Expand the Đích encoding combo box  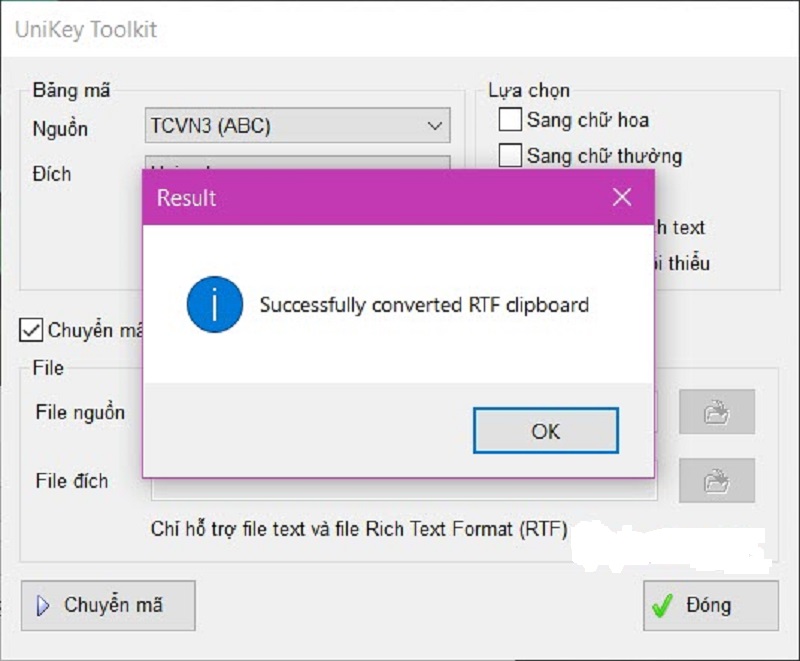tap(296, 162)
